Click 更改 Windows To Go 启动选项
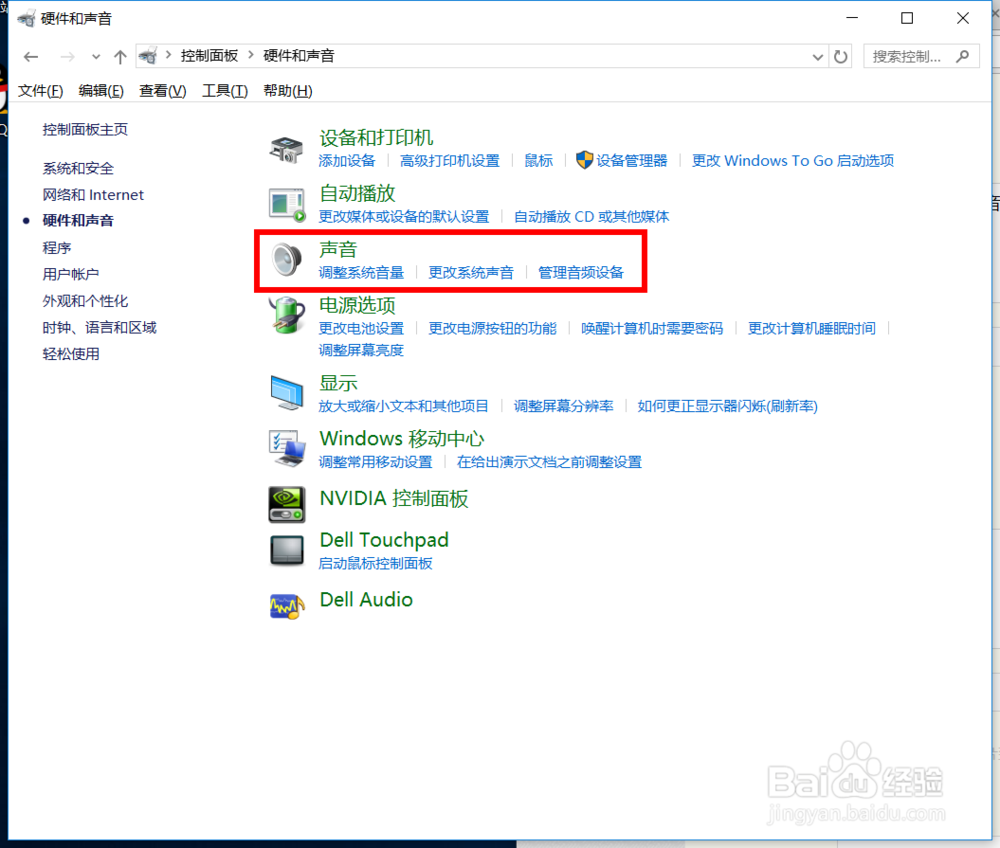The height and width of the screenshot is (848, 1000). (793, 161)
